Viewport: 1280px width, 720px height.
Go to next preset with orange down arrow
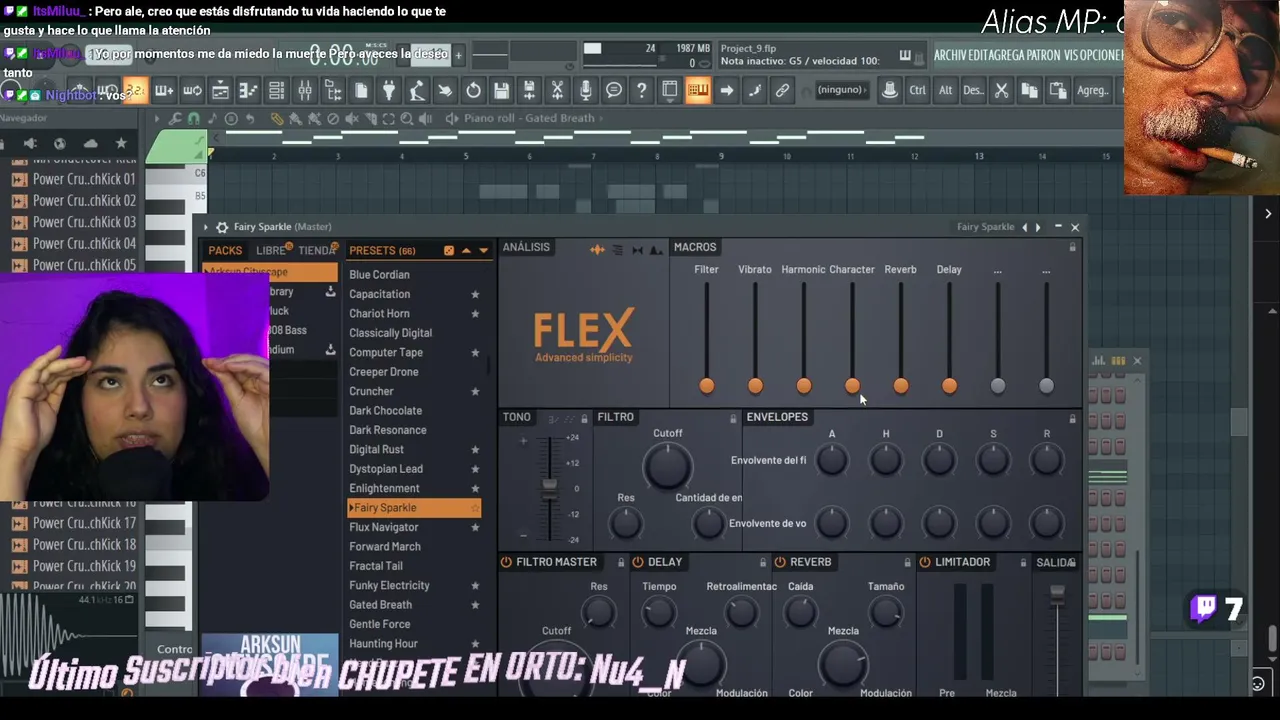tap(483, 250)
